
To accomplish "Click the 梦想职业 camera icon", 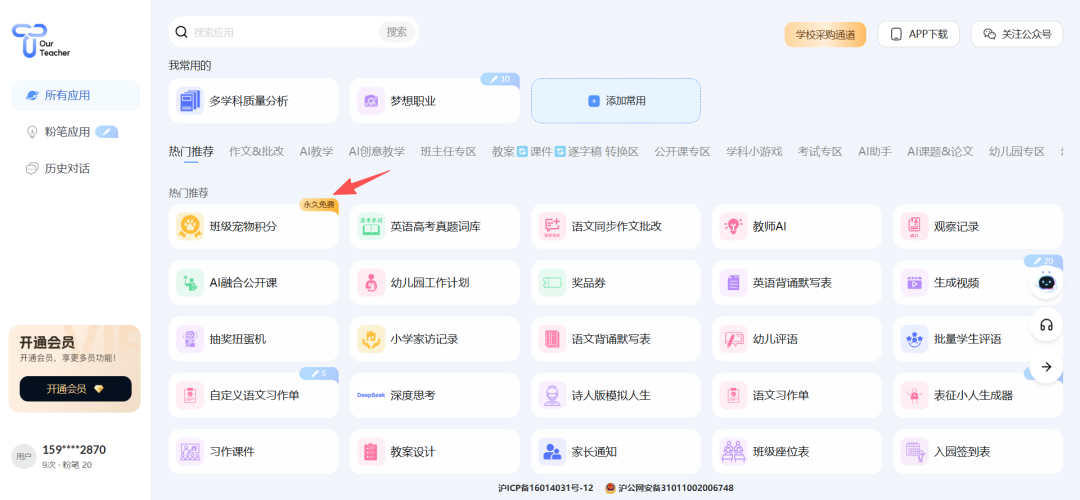I will [x=371, y=101].
